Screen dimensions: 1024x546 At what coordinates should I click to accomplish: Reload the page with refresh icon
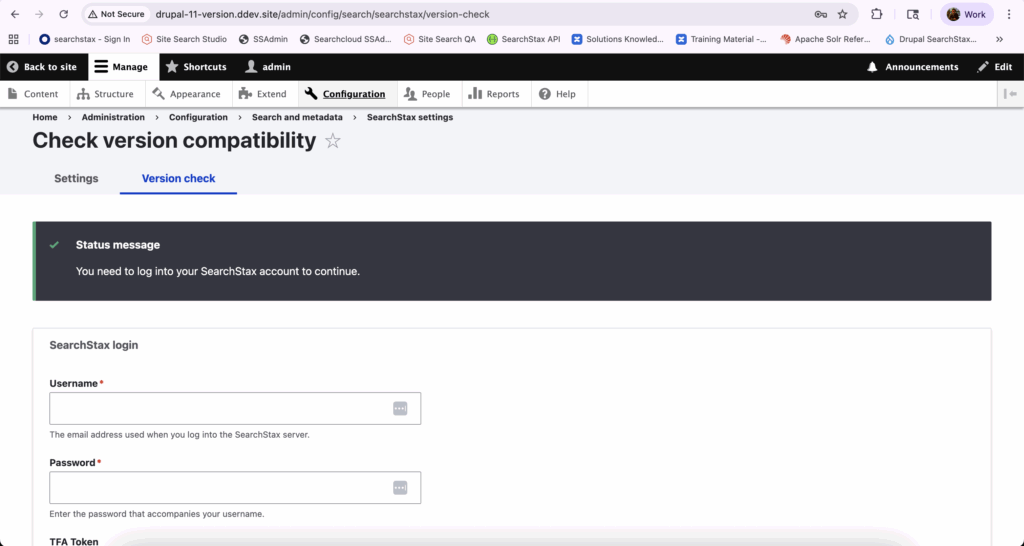[63, 14]
